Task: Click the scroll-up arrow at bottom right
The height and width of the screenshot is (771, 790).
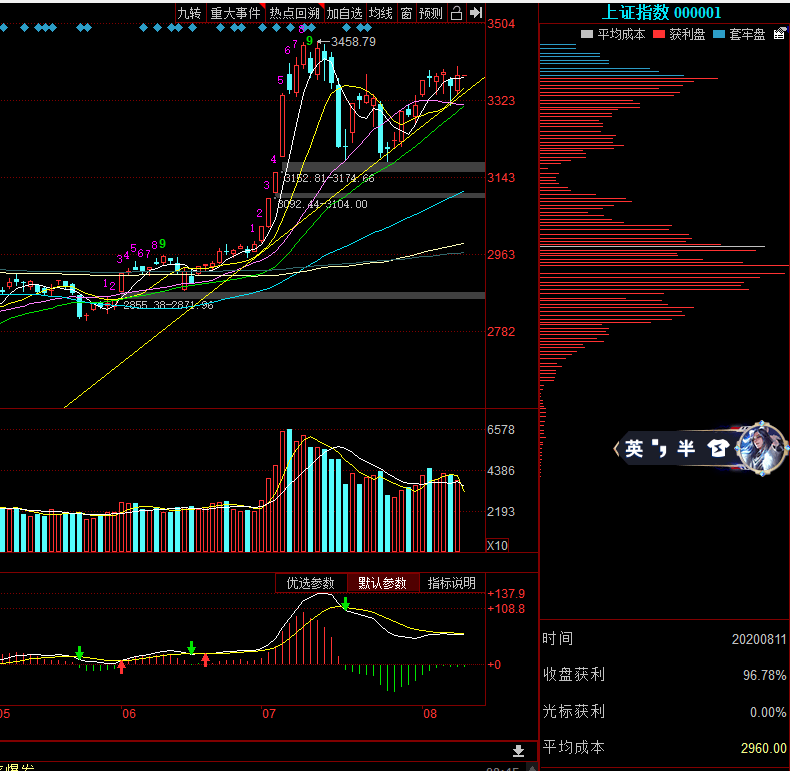Action: tap(532, 767)
